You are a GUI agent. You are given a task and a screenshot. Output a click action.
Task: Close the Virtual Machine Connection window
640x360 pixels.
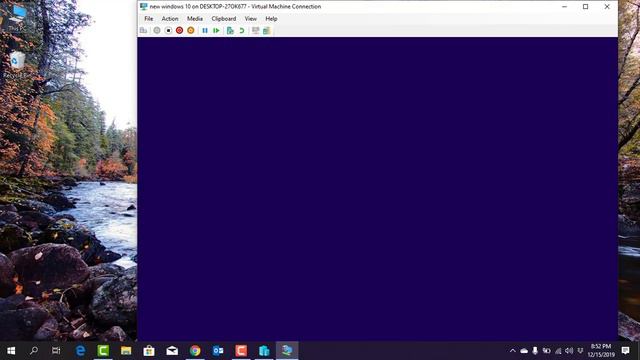click(607, 7)
